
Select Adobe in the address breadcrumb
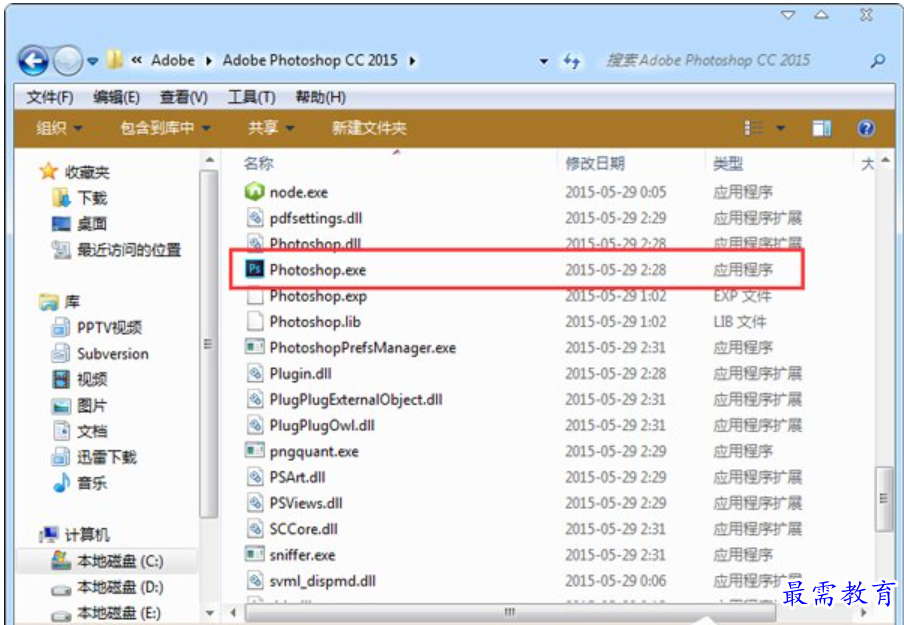173,60
